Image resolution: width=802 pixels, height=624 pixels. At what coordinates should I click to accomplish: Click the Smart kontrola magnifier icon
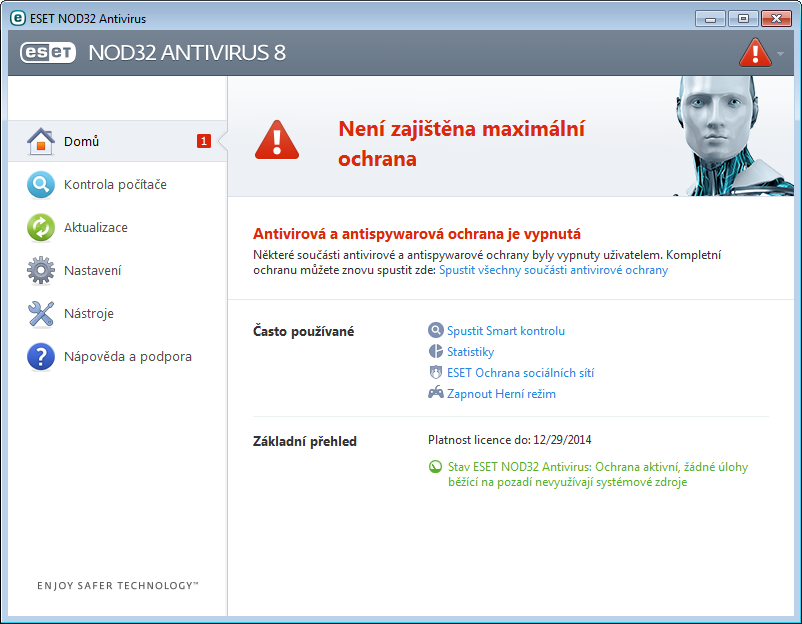tap(435, 330)
